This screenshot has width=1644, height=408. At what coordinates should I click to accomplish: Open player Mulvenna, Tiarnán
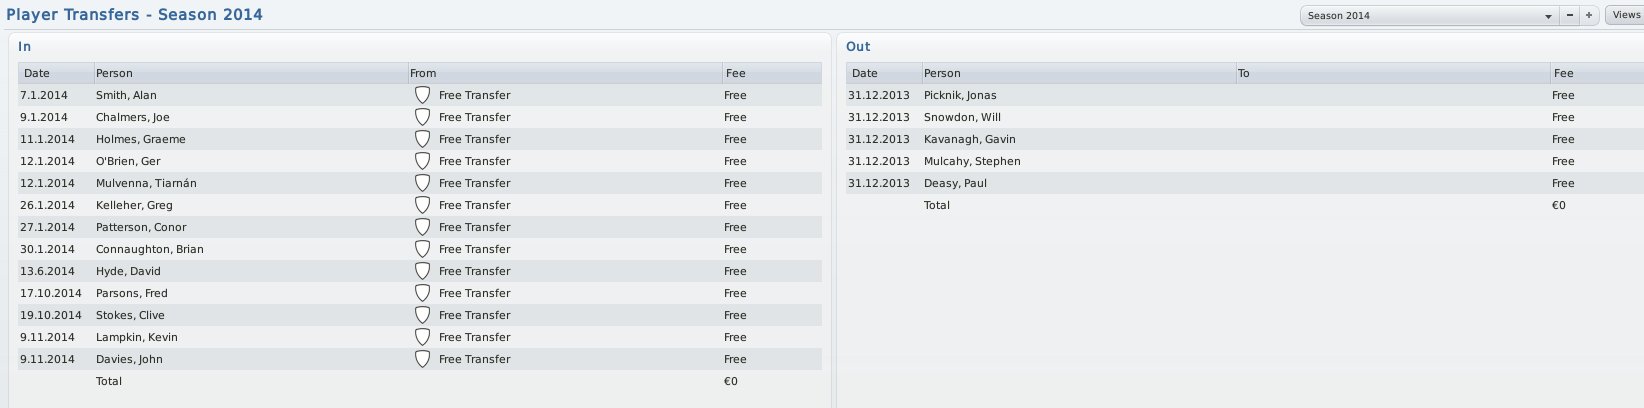pos(146,183)
